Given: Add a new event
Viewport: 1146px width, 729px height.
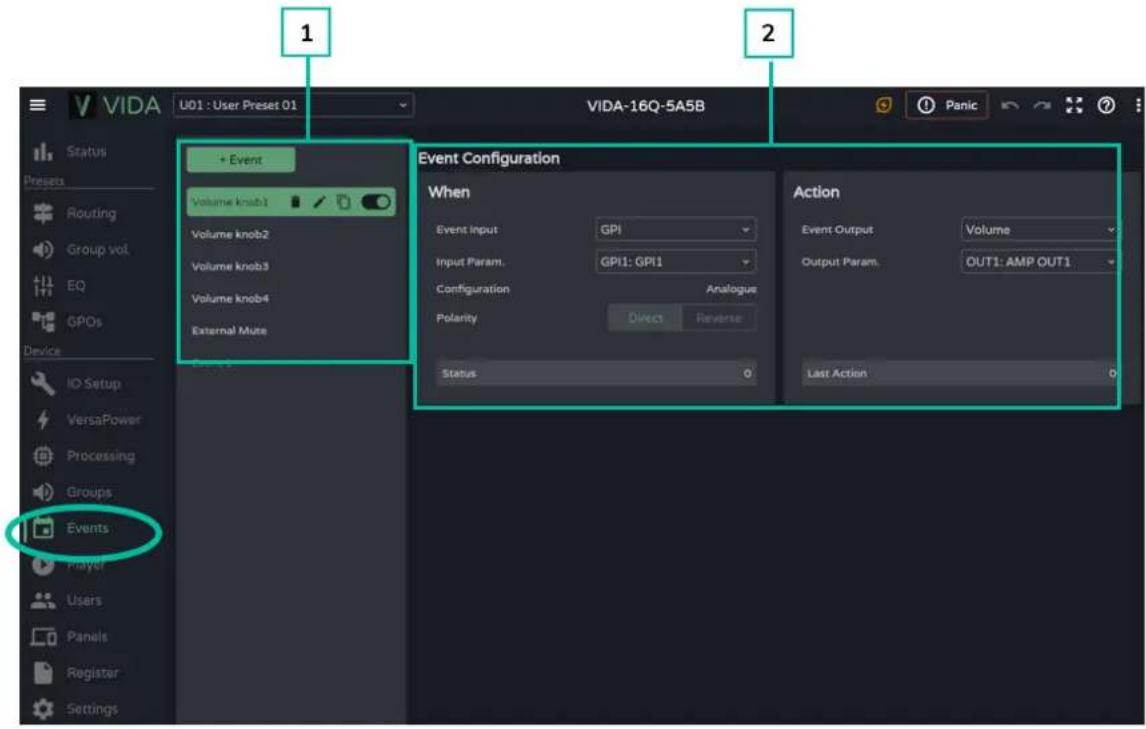Looking at the screenshot, I should tap(240, 159).
